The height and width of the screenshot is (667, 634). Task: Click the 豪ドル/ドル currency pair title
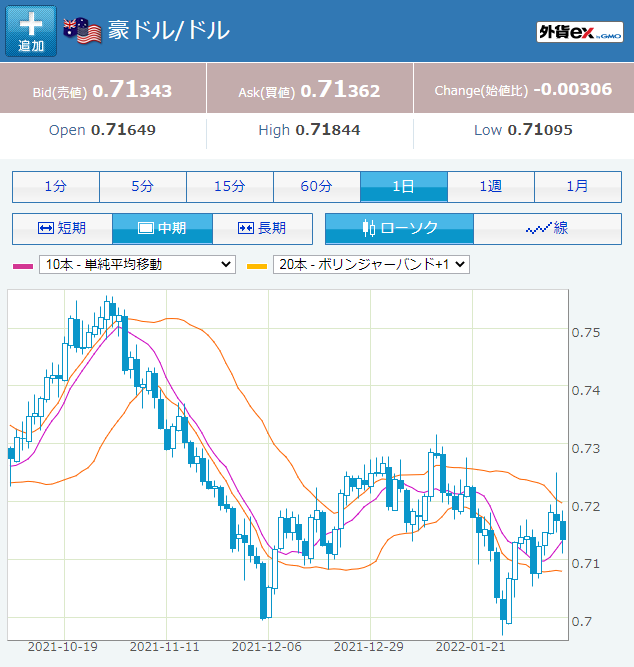coord(169,31)
